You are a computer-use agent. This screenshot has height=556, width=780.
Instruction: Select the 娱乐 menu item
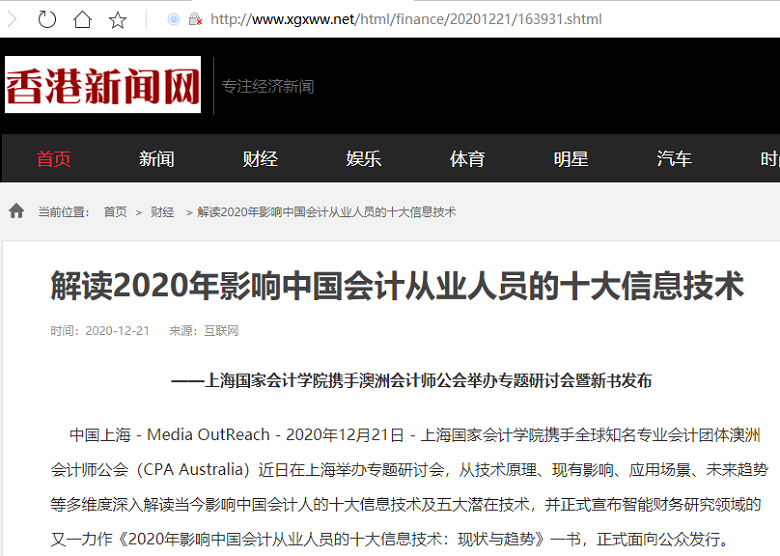(363, 159)
